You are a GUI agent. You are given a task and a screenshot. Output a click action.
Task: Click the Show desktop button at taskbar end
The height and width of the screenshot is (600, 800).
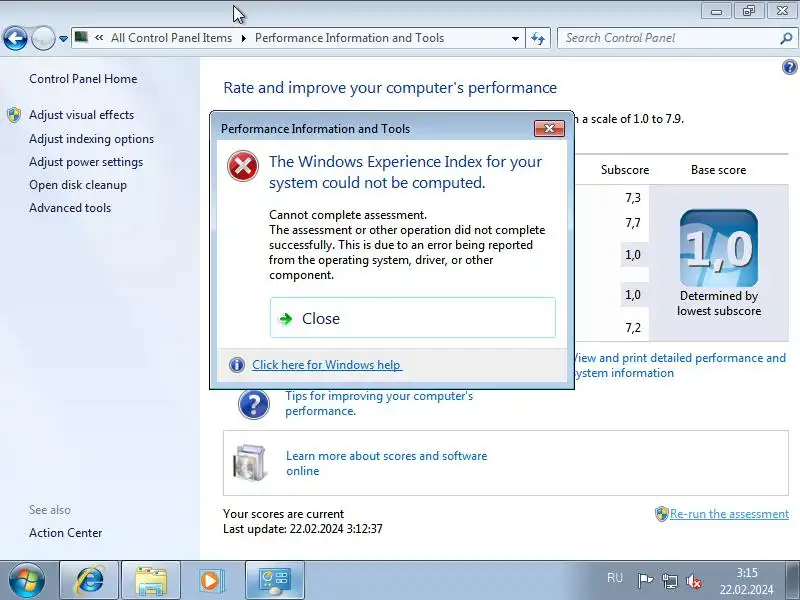click(793, 580)
